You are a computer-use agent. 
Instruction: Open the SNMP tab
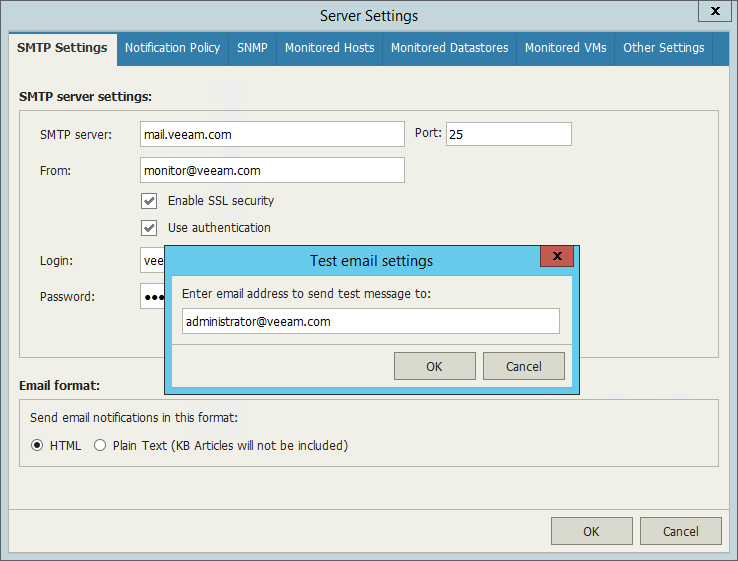tap(252, 48)
